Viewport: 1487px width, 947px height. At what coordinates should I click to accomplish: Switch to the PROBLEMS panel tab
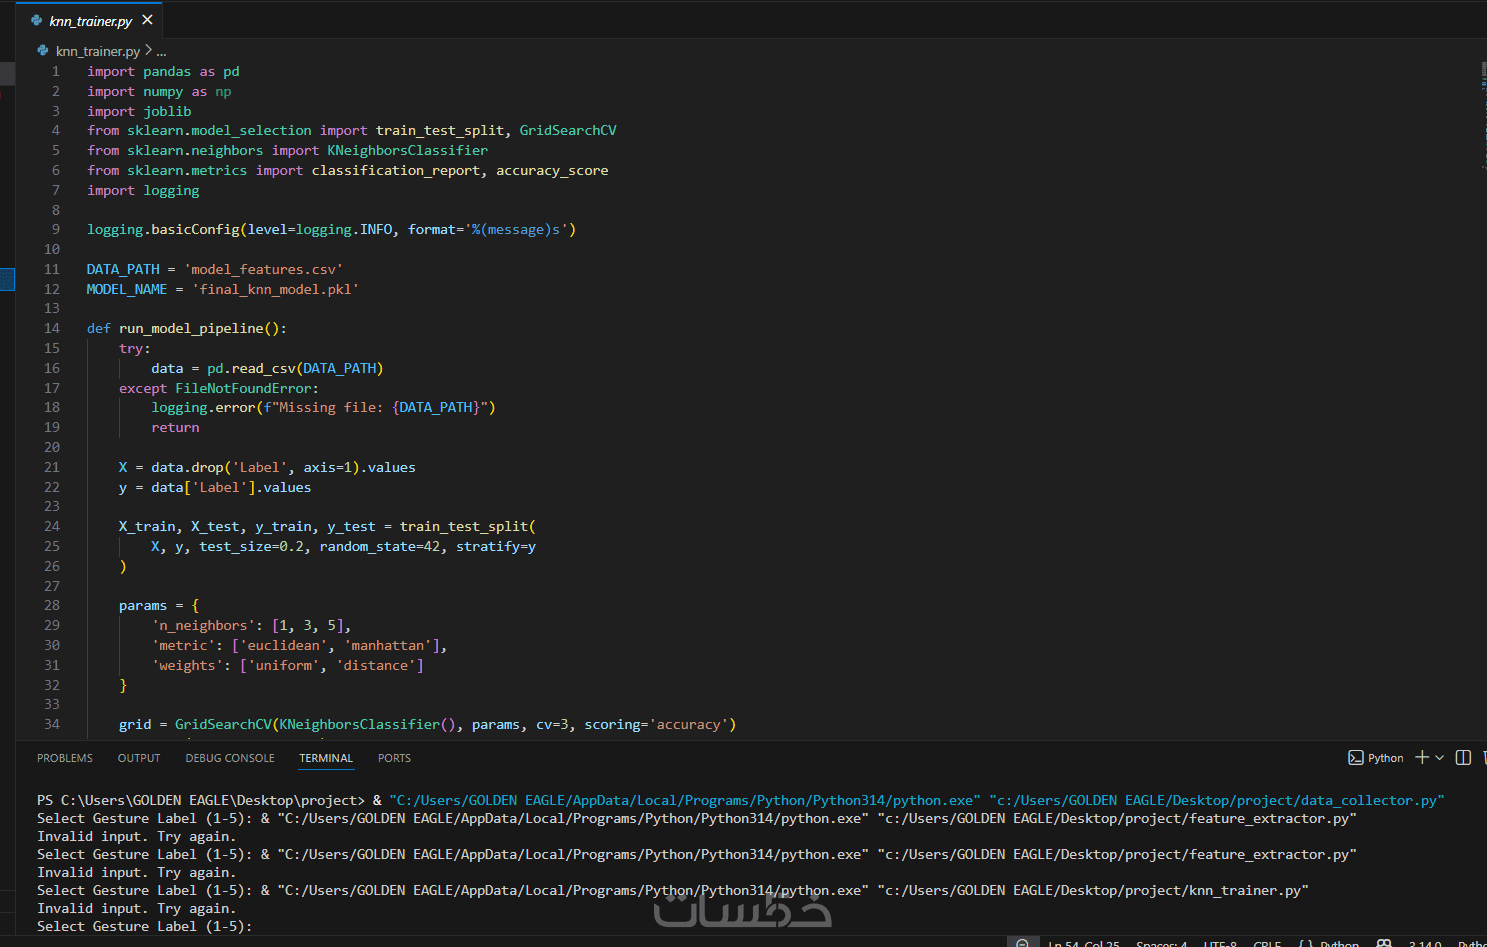65,758
